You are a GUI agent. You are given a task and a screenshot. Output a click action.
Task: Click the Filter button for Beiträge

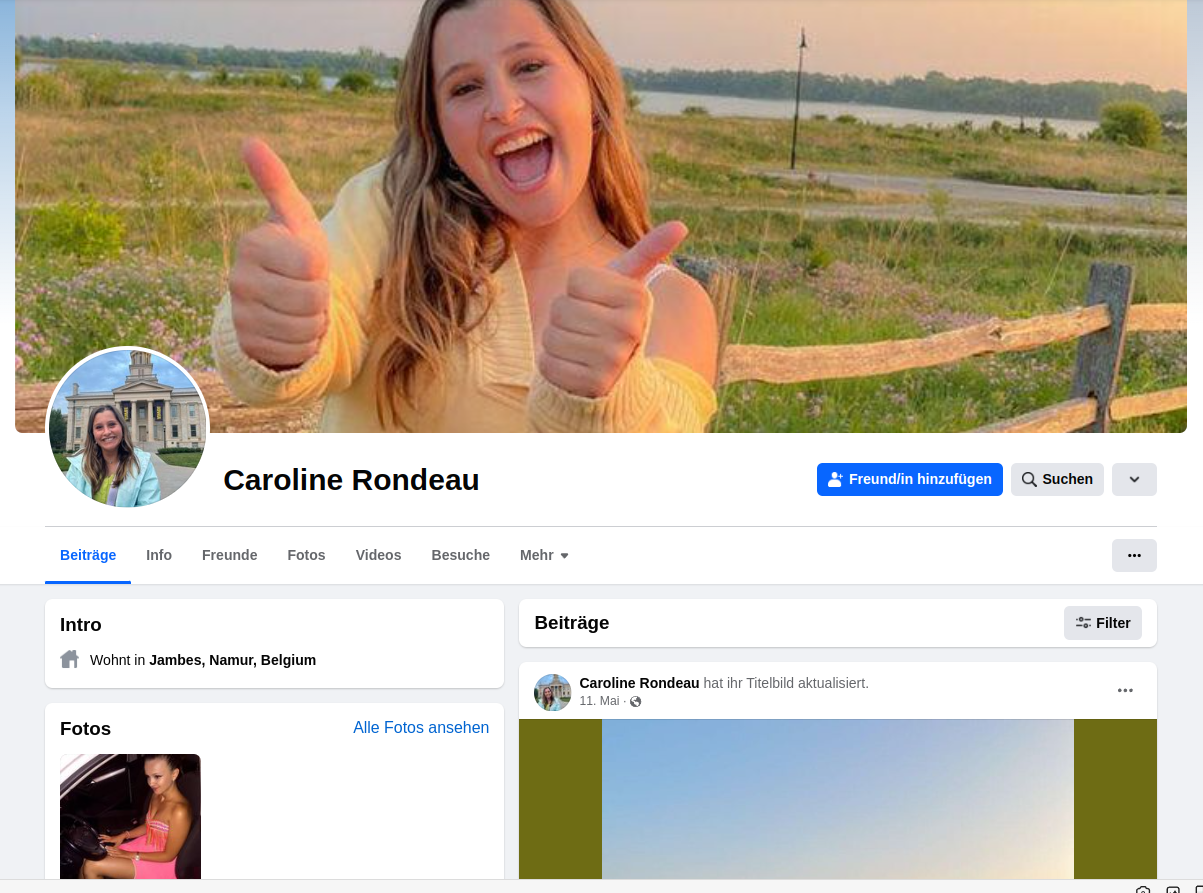tap(1103, 623)
